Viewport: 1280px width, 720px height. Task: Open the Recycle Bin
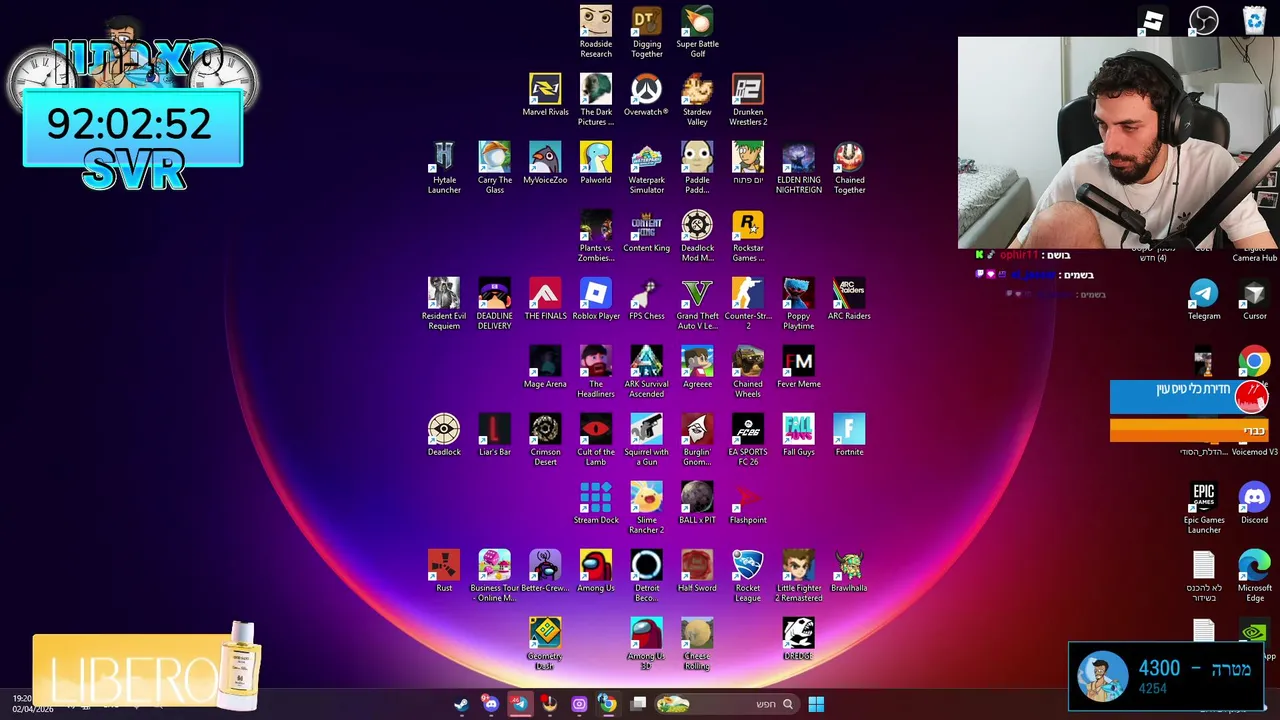click(x=1254, y=20)
